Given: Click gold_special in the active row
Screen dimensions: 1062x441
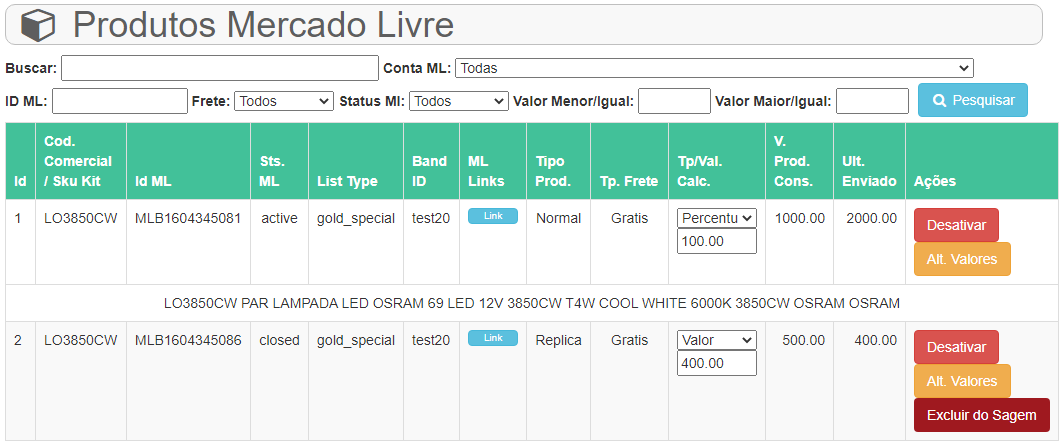Looking at the screenshot, I should coord(356,218).
